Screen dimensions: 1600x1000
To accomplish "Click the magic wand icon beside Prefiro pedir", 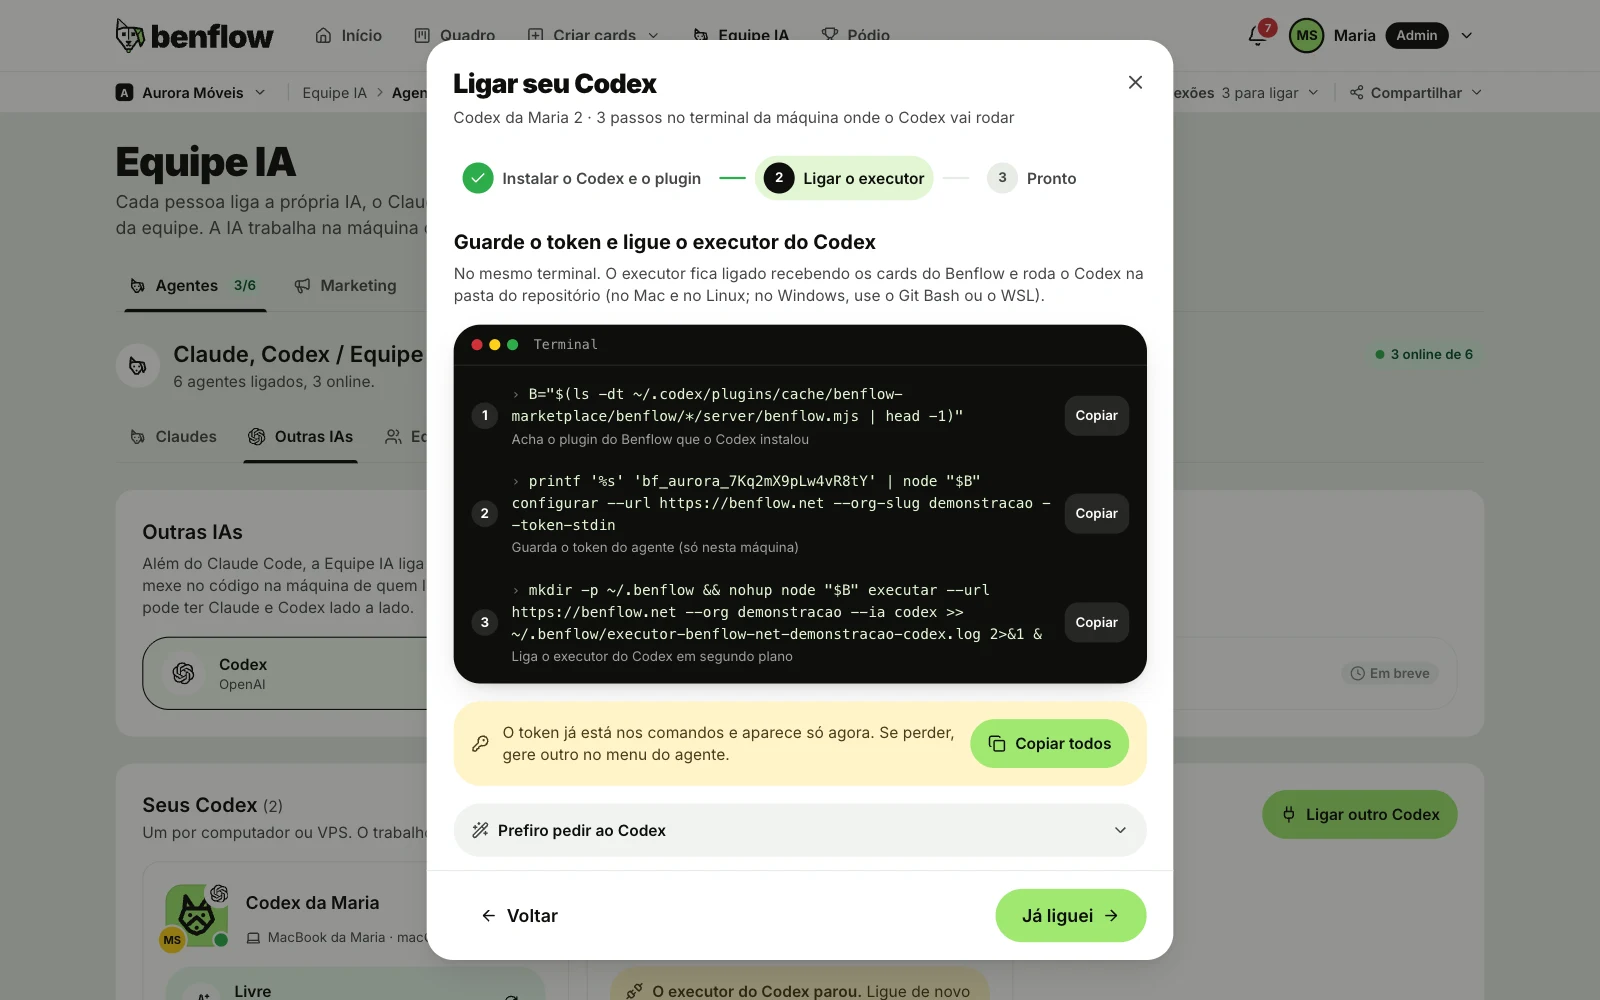I will (480, 830).
